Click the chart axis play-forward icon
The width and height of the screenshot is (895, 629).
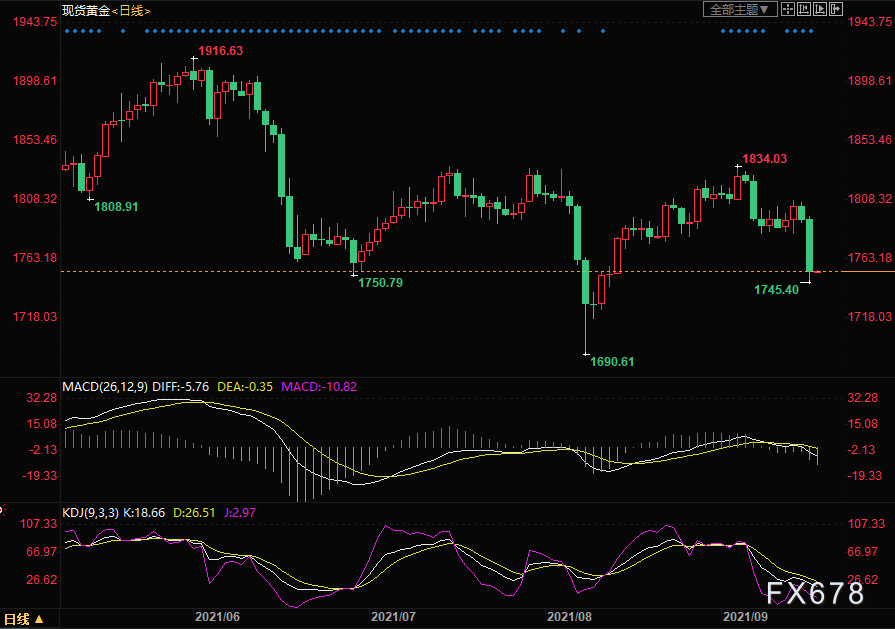pyautogui.click(x=820, y=9)
